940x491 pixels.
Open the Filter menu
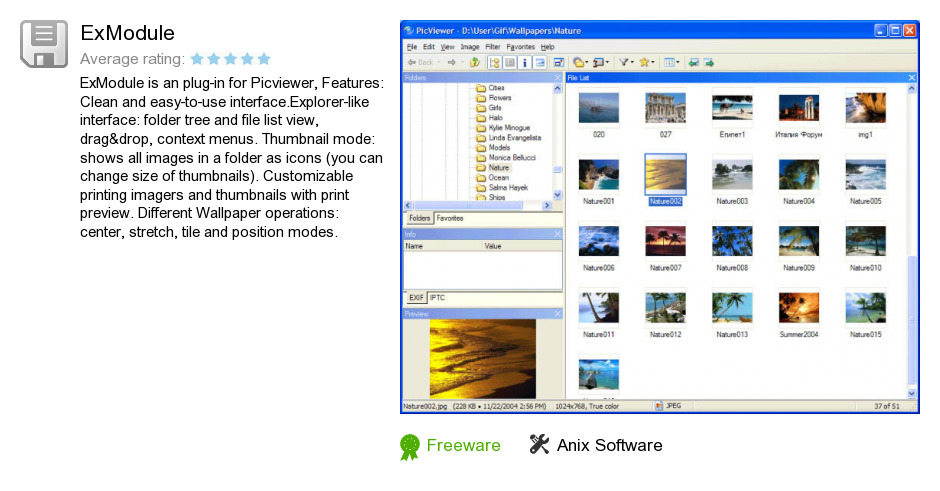tap(493, 47)
